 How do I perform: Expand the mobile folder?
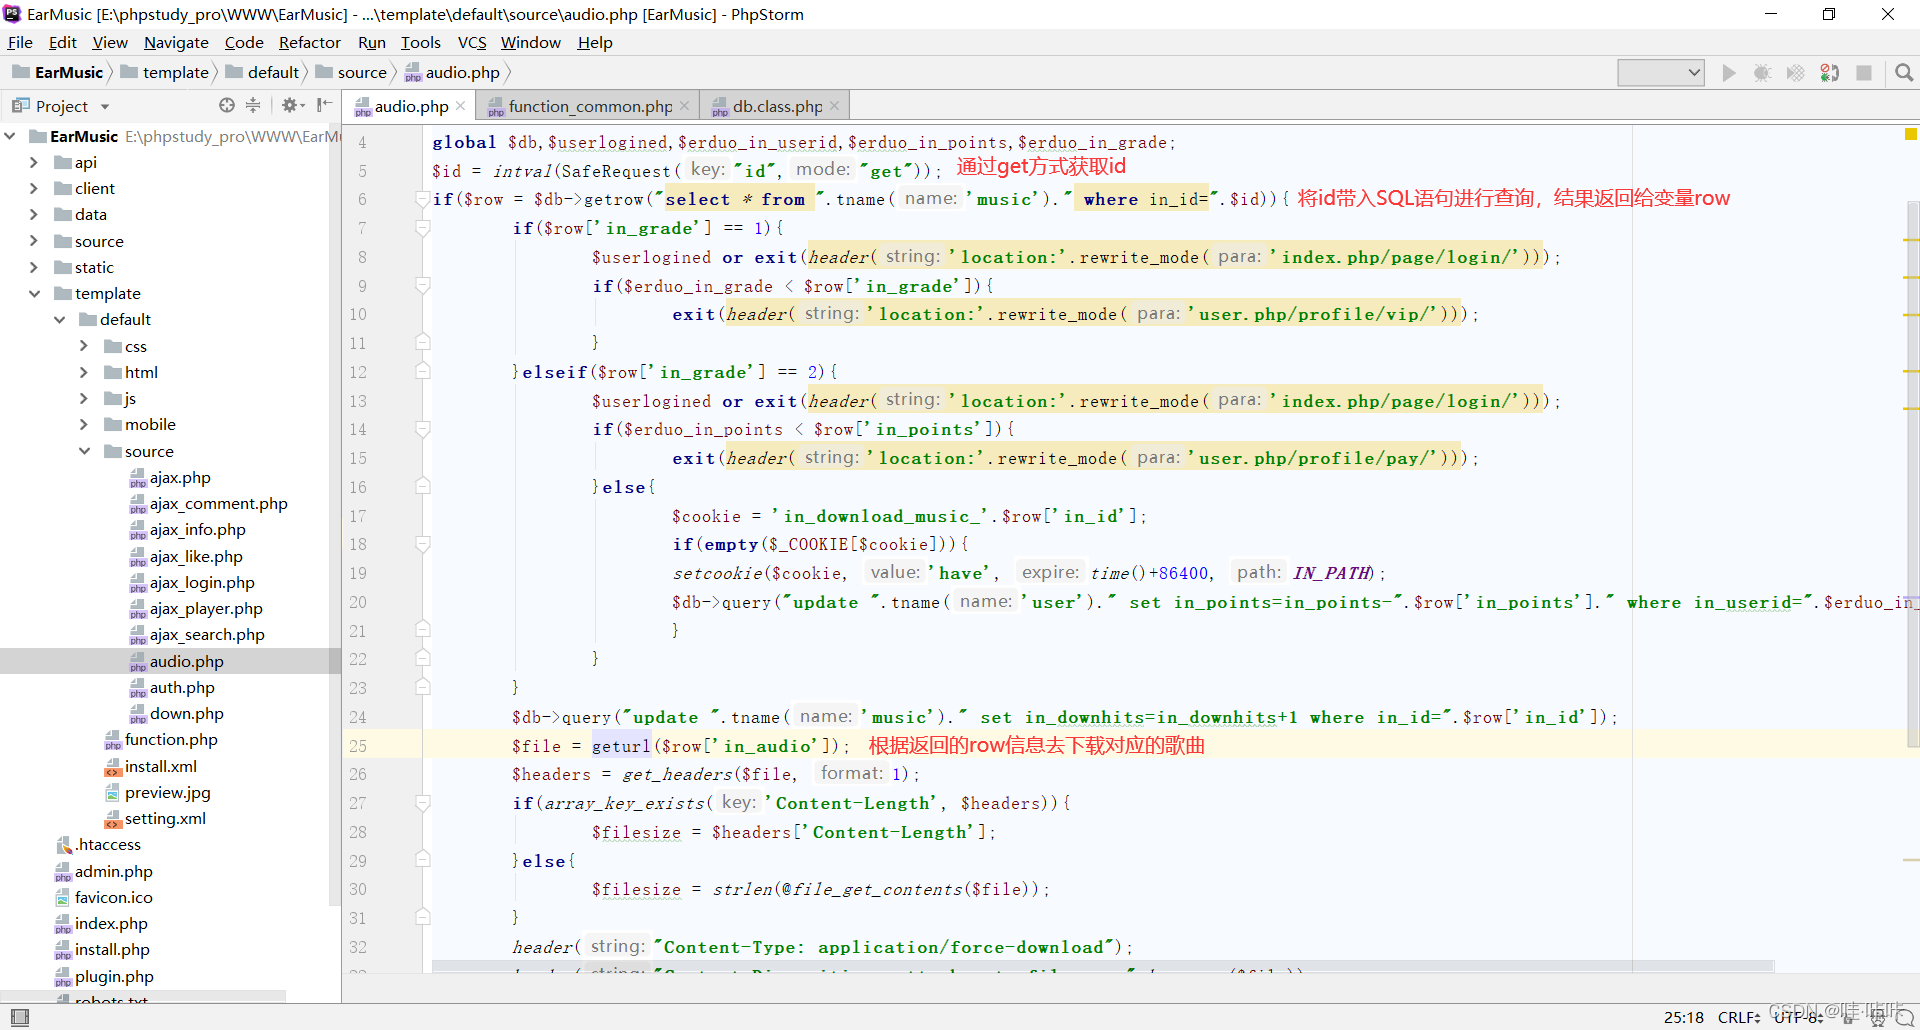[84, 424]
